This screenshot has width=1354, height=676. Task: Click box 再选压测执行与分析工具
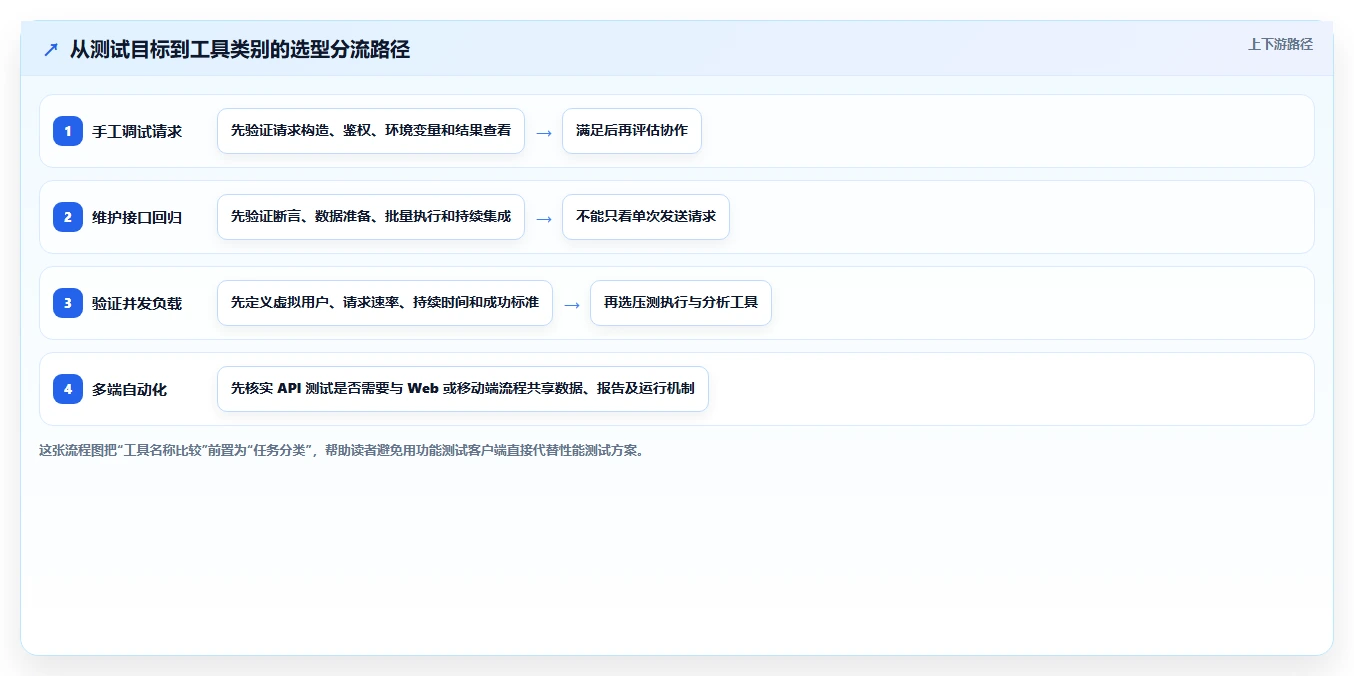coord(681,303)
